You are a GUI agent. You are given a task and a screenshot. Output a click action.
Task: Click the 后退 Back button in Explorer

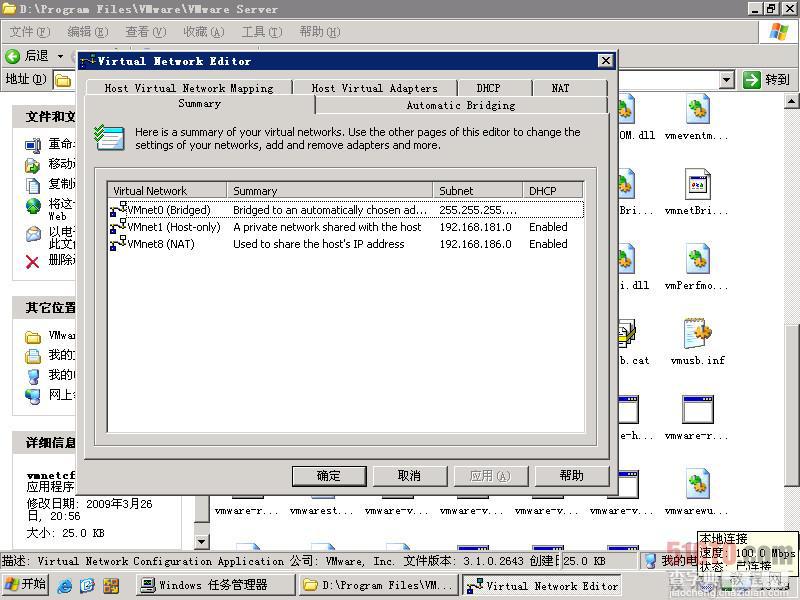pos(28,56)
